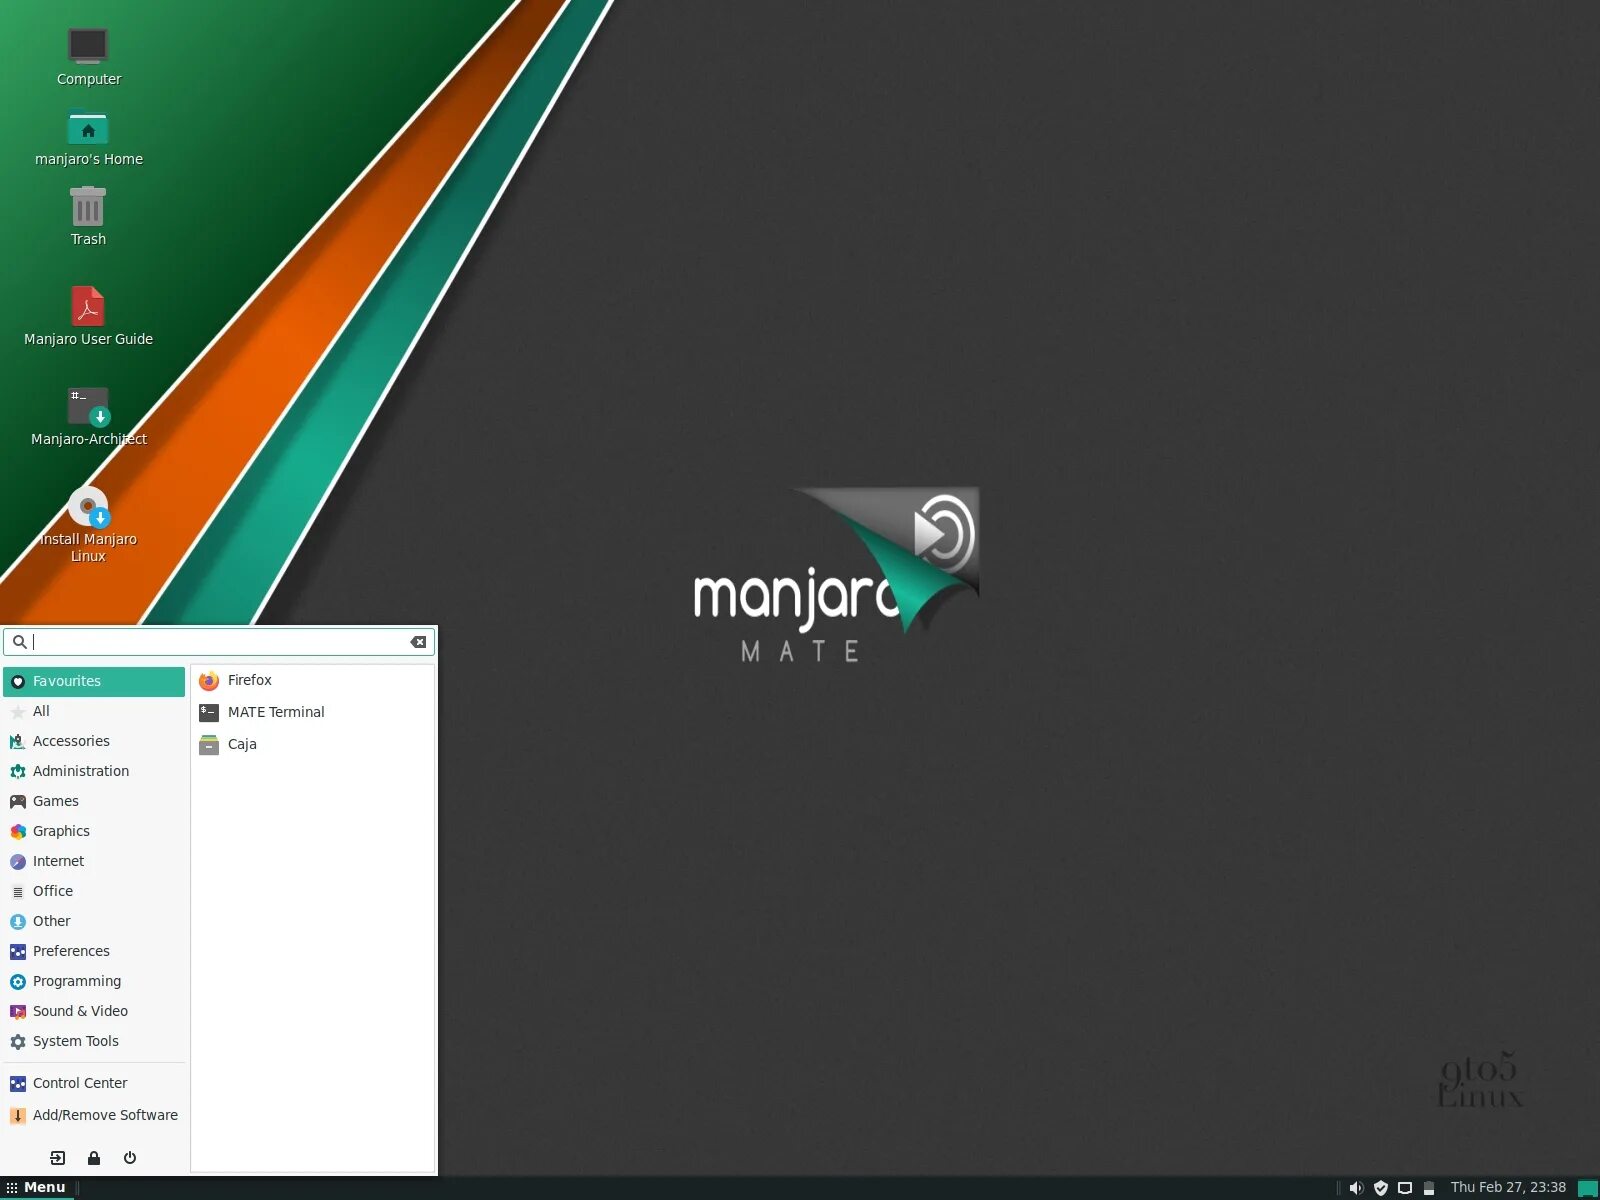Select the All category
Screen dimensions: 1600x1200
[x=94, y=711]
